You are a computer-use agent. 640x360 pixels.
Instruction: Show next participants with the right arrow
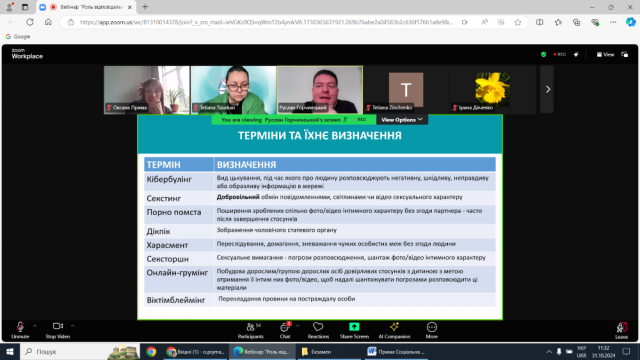coord(547,89)
